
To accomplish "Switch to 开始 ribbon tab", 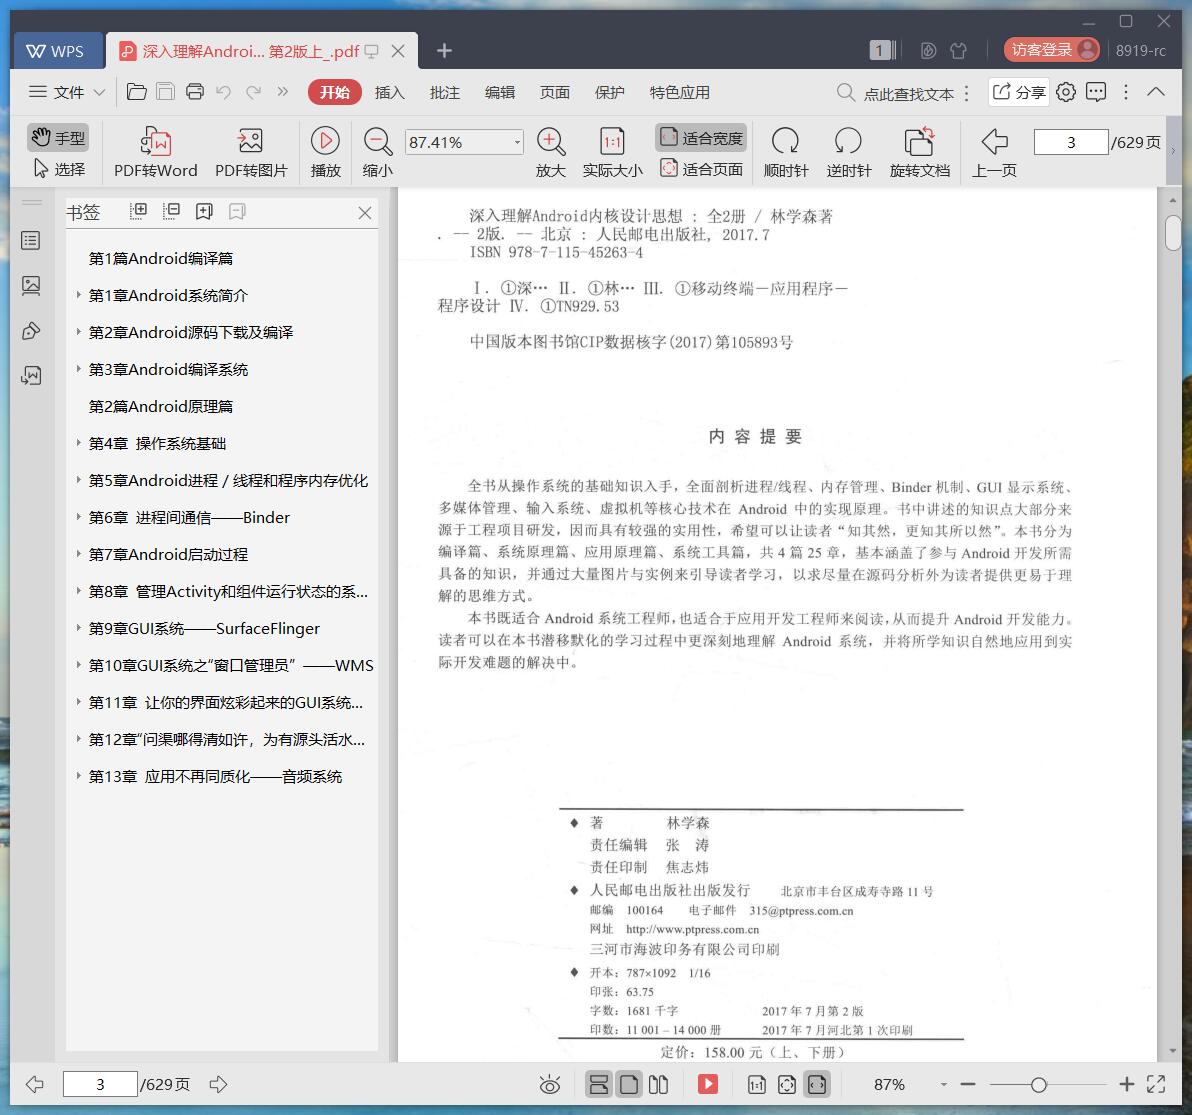I will 334,92.
